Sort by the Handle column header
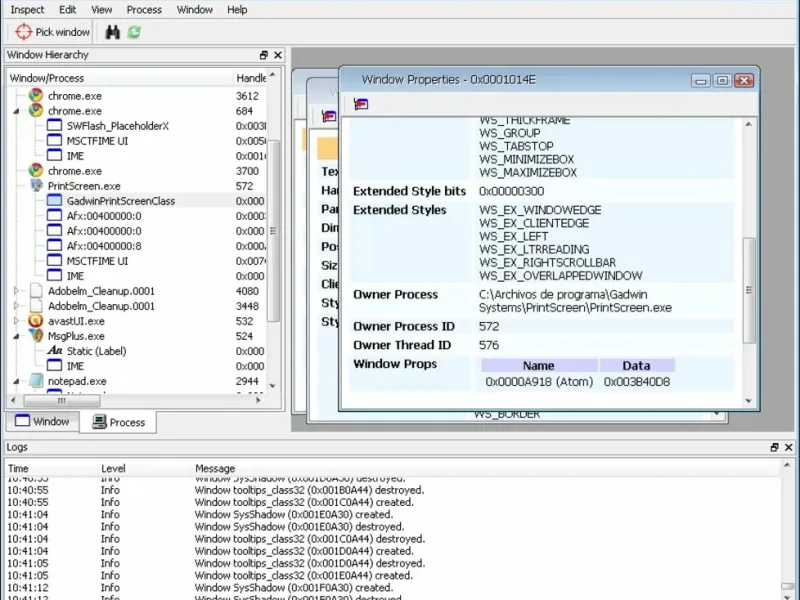The height and width of the screenshot is (600, 800). (x=250, y=78)
